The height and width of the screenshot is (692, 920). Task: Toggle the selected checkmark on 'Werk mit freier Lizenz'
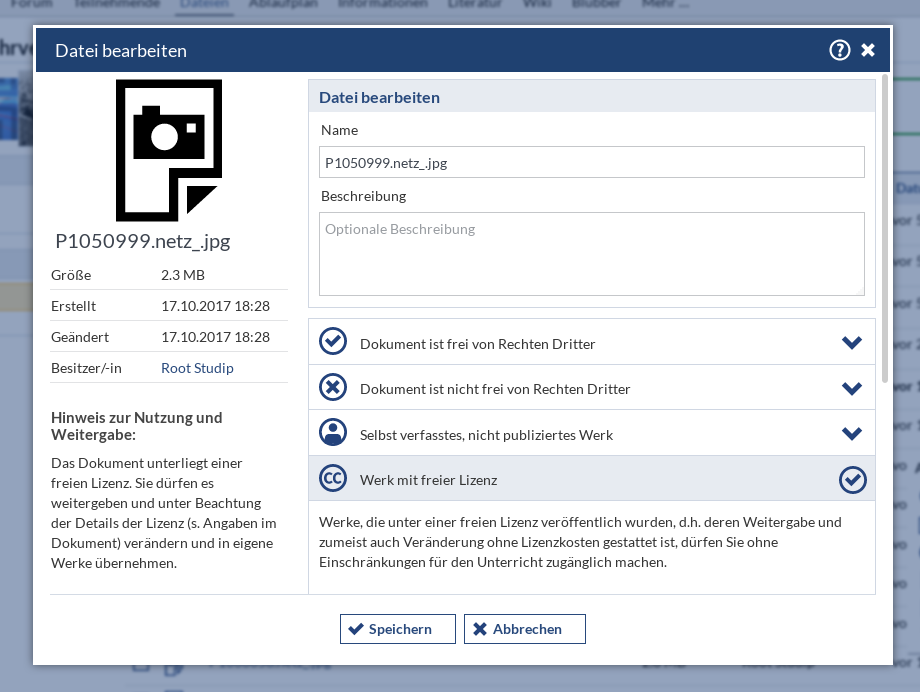[x=852, y=480]
